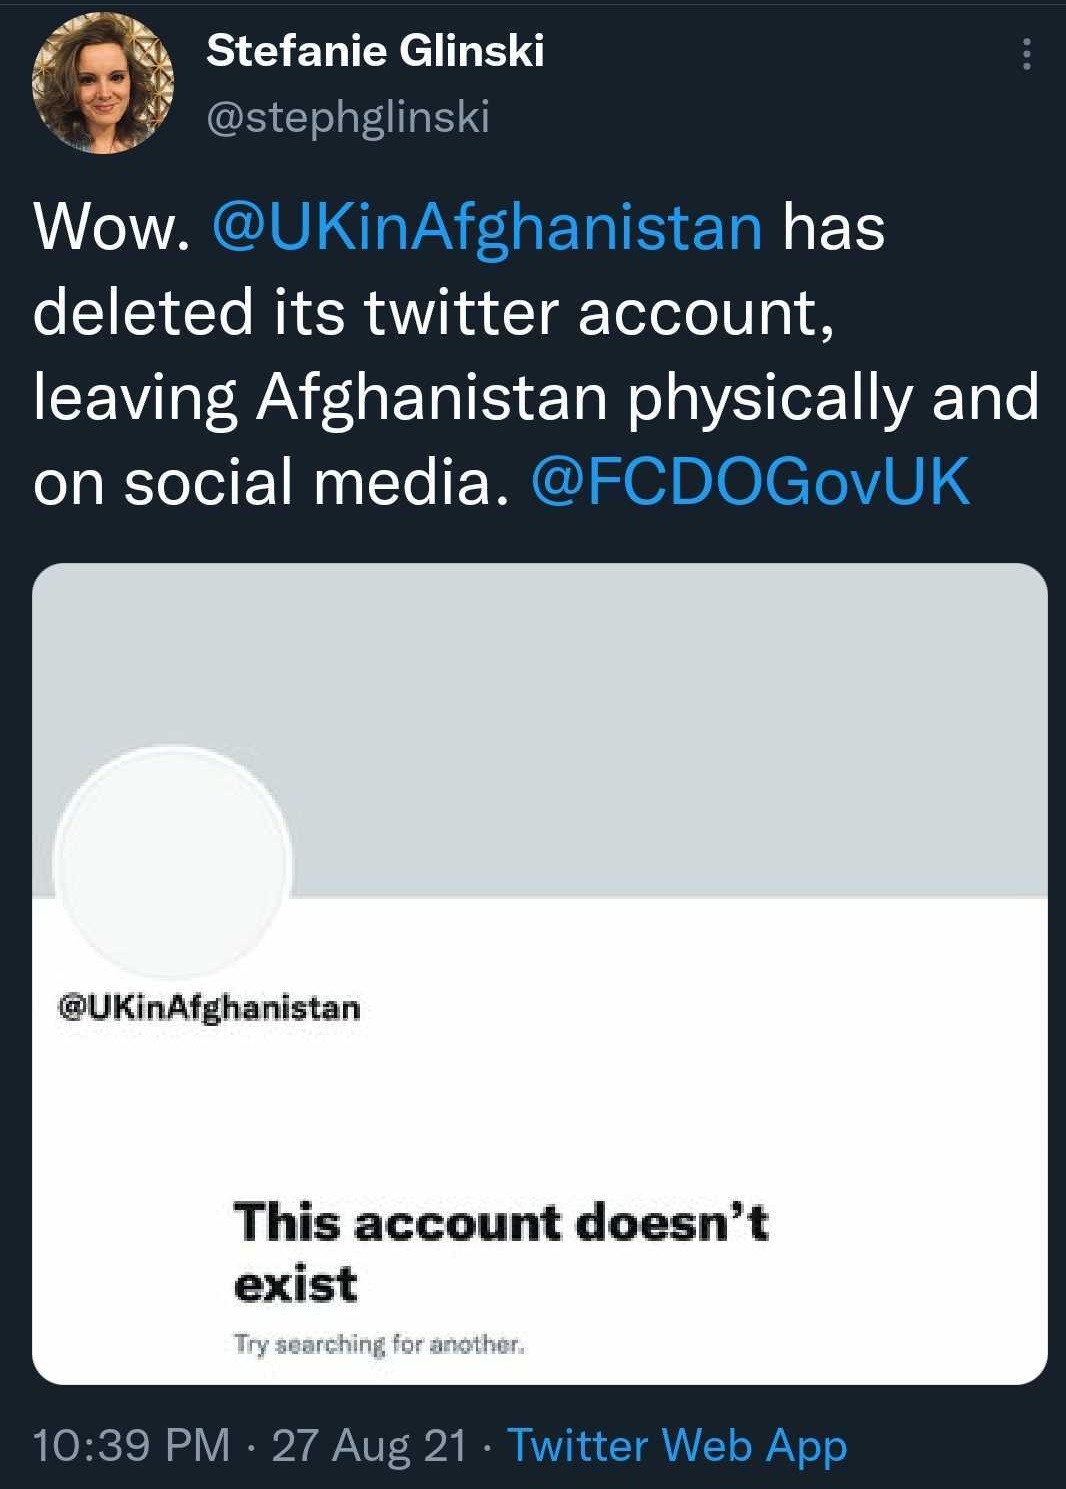This screenshot has height=1489, width=1066.
Task: Click the display name Stefanie Glinski
Action: [x=375, y=50]
